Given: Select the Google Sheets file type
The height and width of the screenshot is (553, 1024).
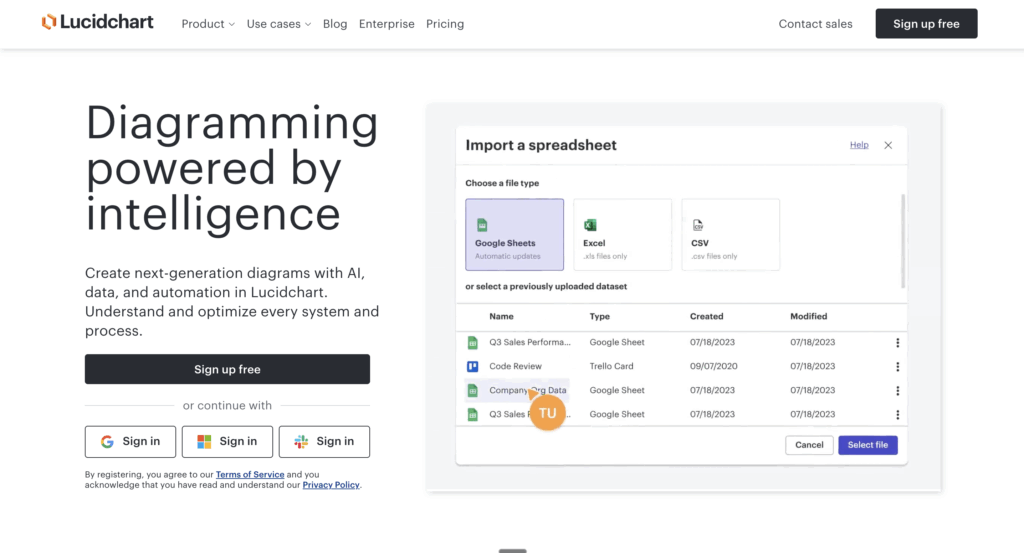Looking at the screenshot, I should click(x=515, y=234).
